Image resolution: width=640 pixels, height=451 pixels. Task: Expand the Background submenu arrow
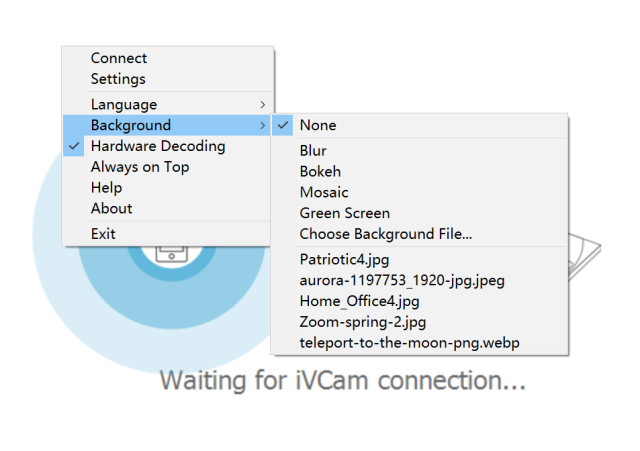point(262,125)
